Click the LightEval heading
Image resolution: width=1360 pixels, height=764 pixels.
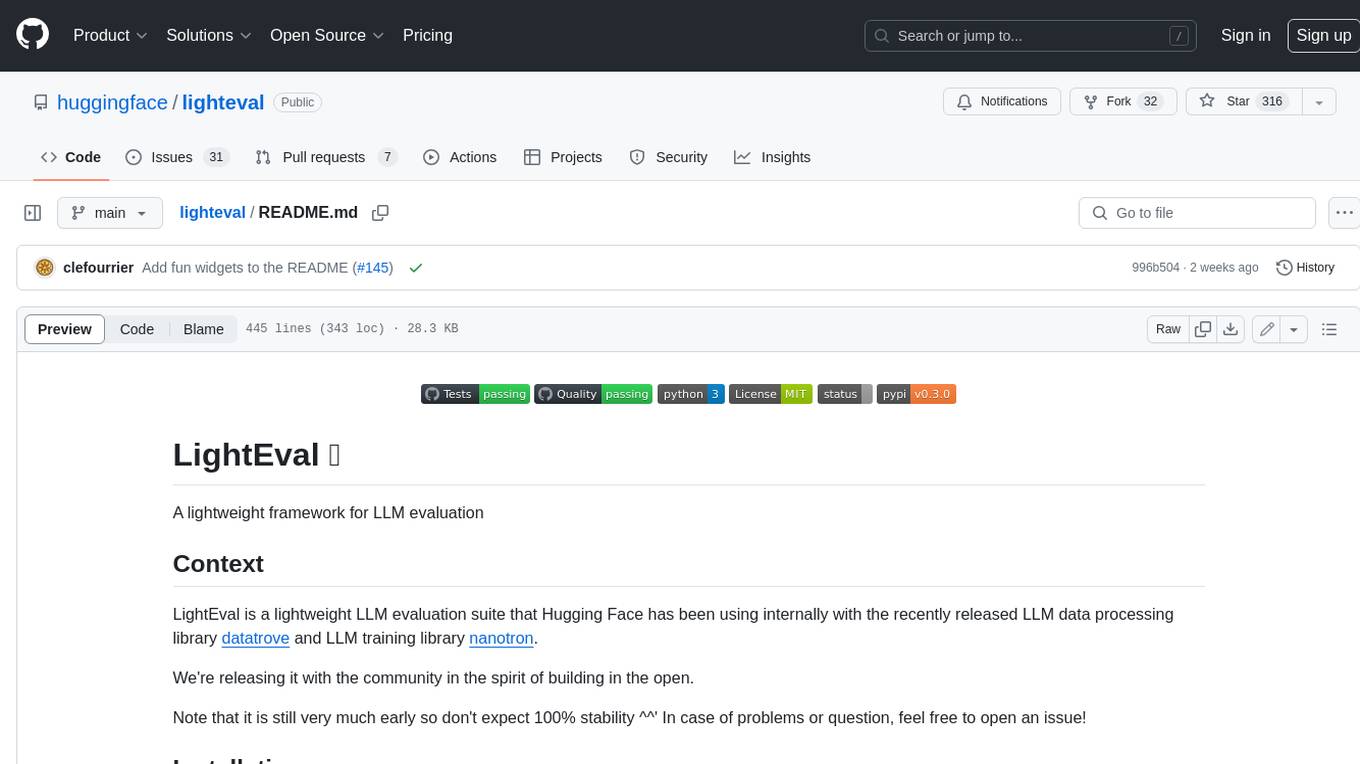coord(257,454)
